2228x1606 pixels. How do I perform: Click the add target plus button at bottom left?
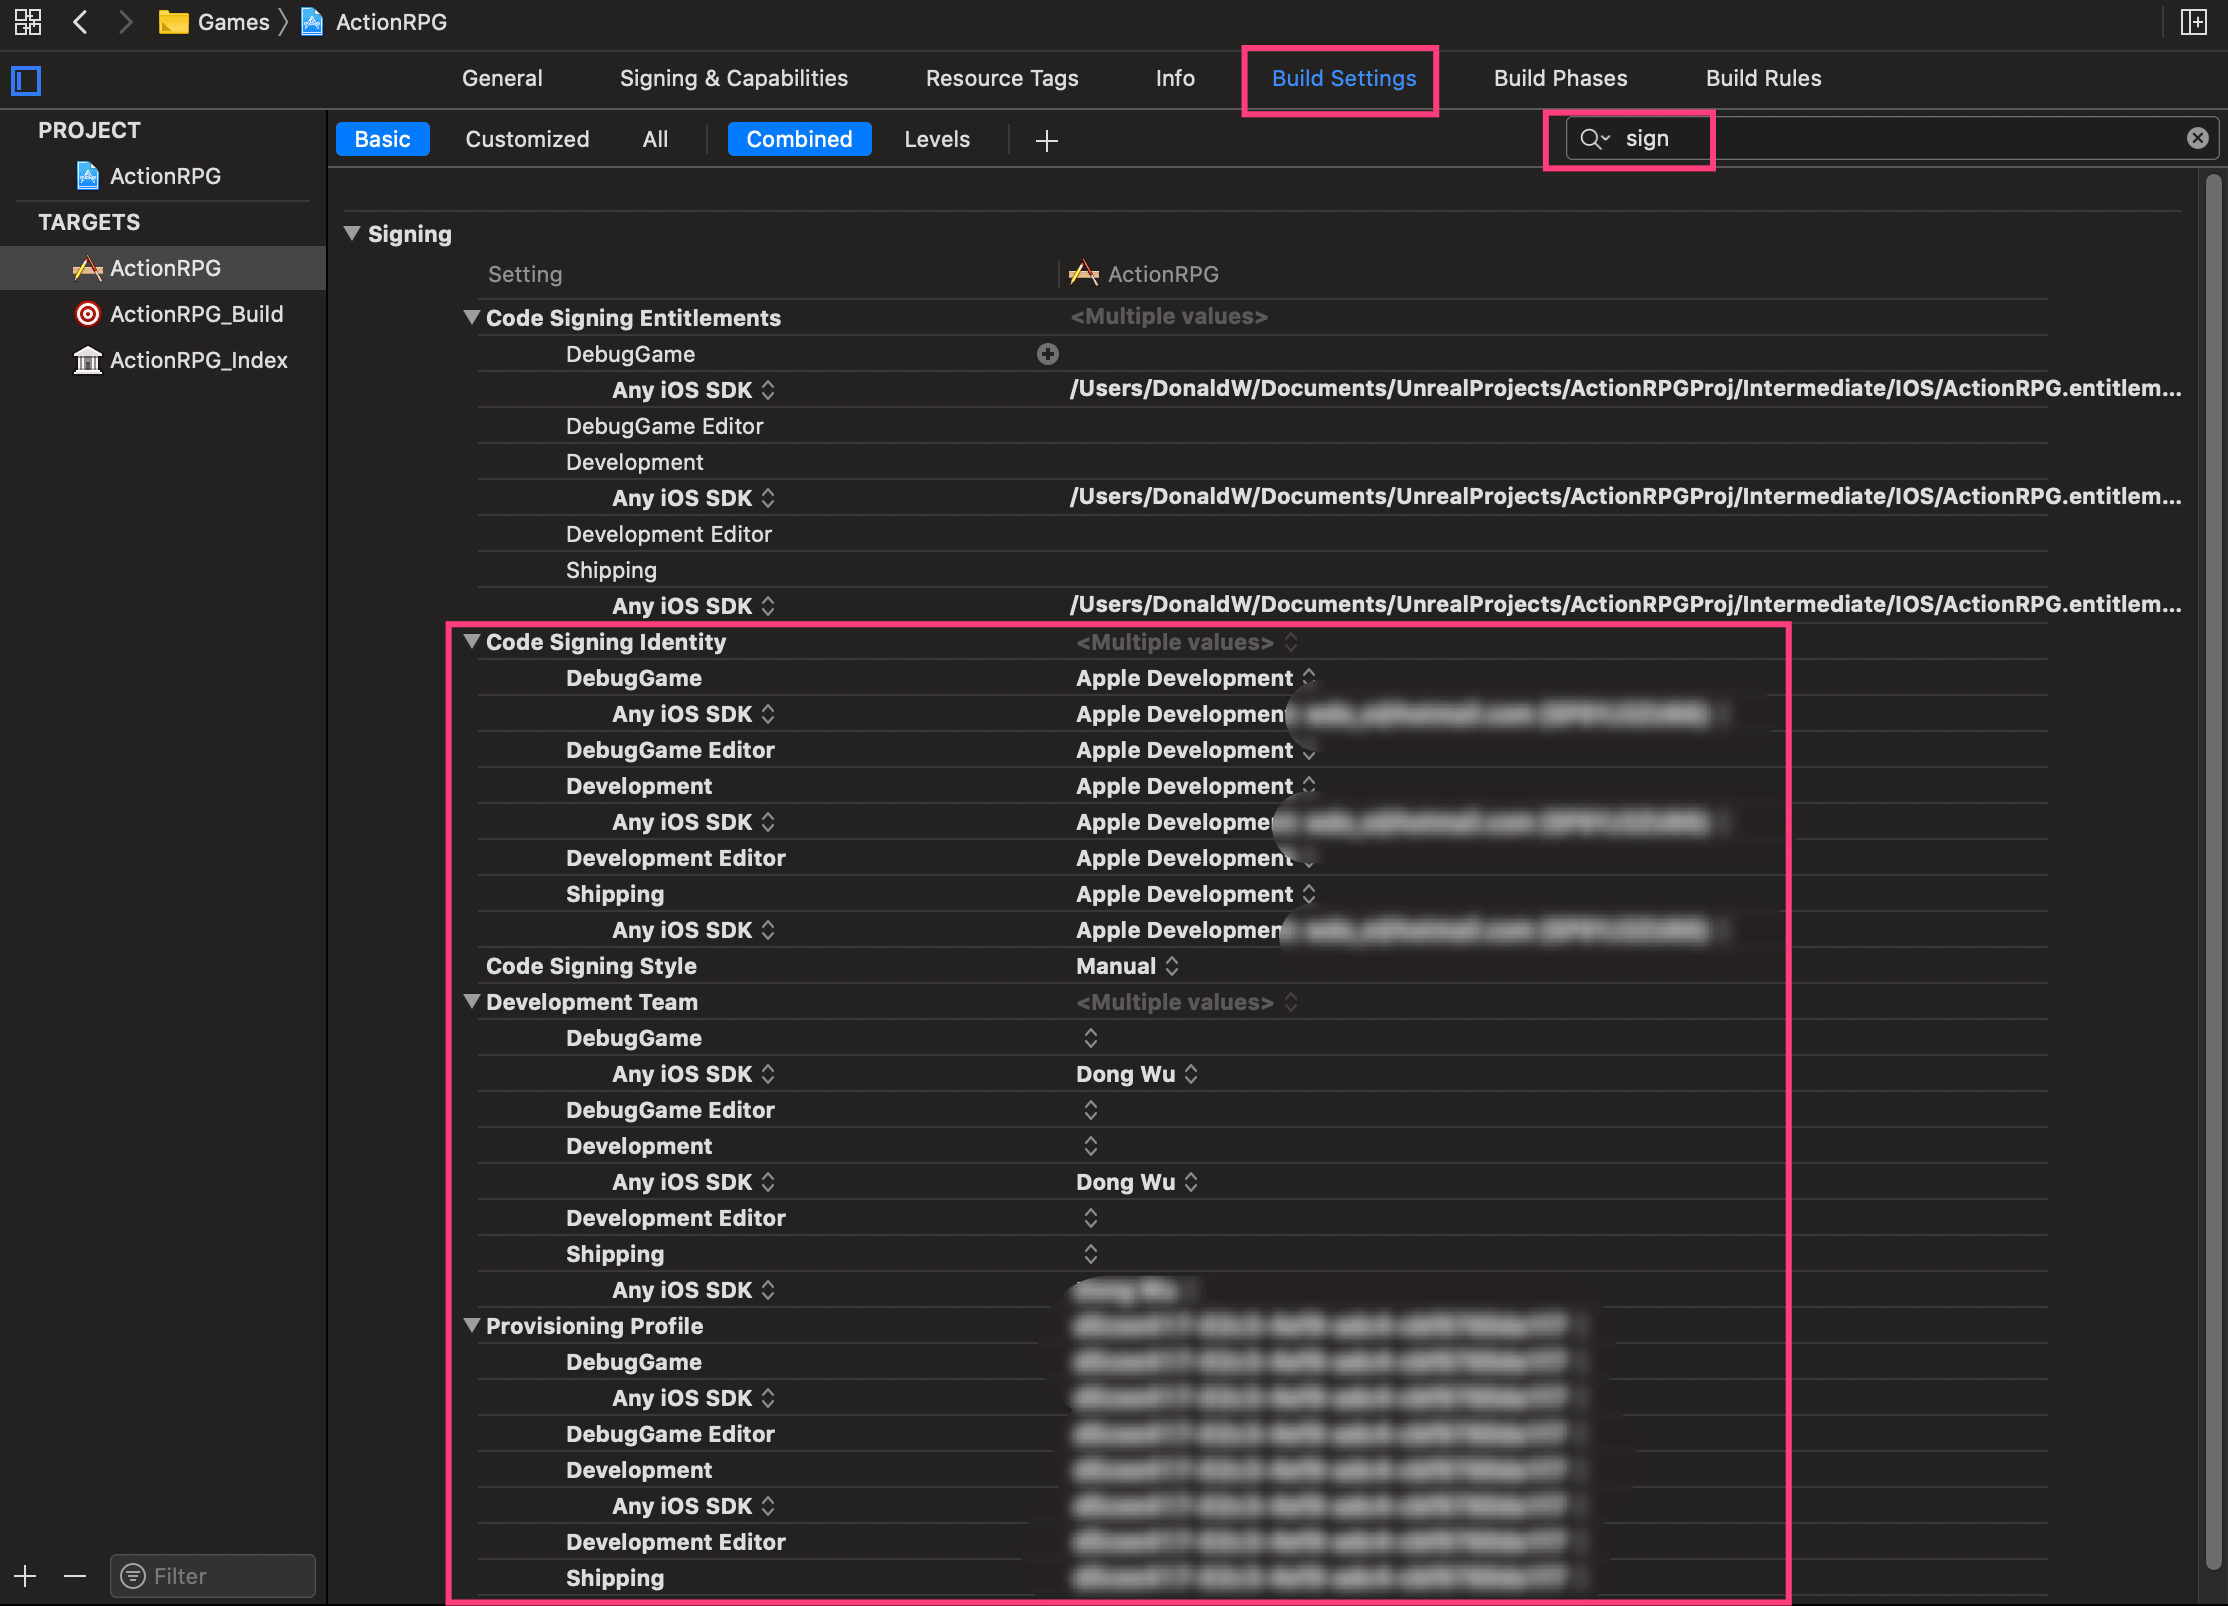click(x=25, y=1576)
